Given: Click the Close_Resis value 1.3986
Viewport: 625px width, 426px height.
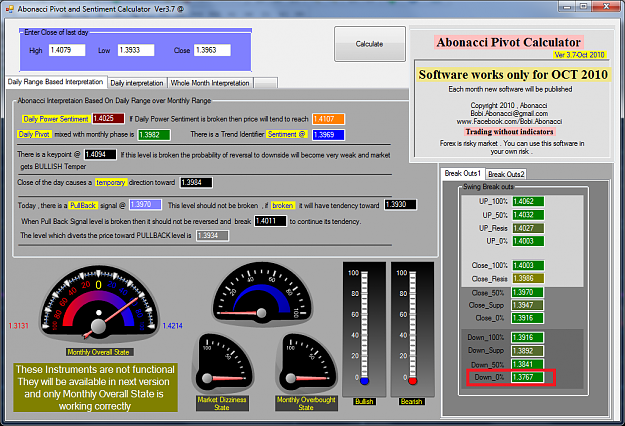Looking at the screenshot, I should [x=528, y=278].
